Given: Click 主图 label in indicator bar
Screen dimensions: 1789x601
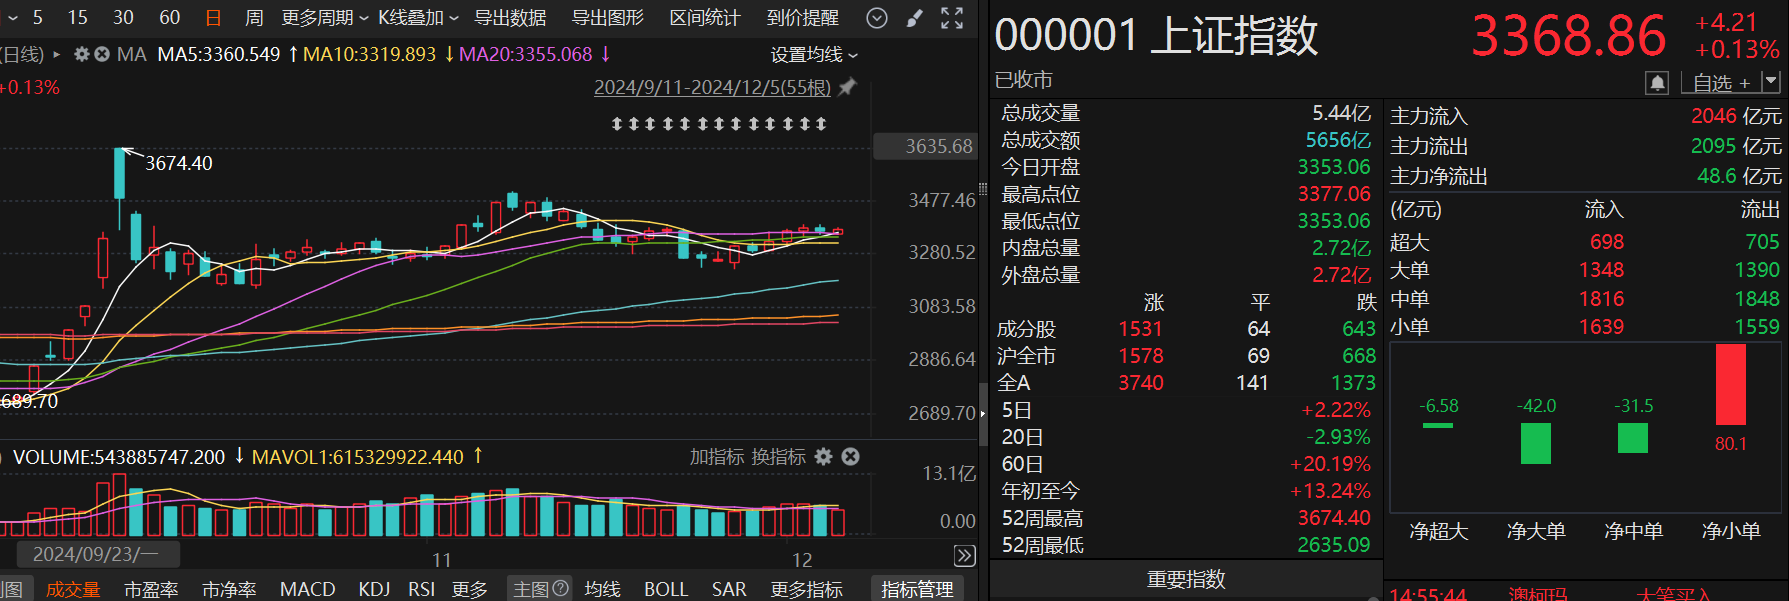Looking at the screenshot, I should click(531, 589).
